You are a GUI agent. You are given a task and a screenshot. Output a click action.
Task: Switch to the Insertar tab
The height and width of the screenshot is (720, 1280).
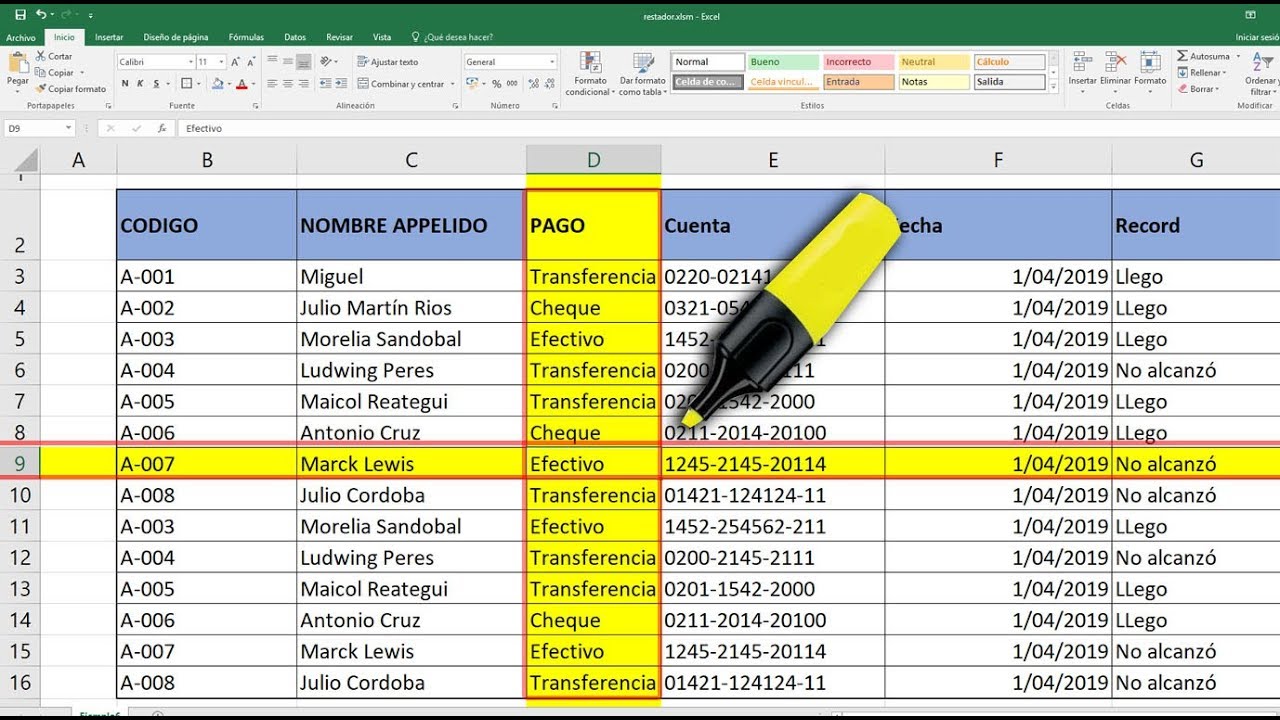(x=109, y=37)
